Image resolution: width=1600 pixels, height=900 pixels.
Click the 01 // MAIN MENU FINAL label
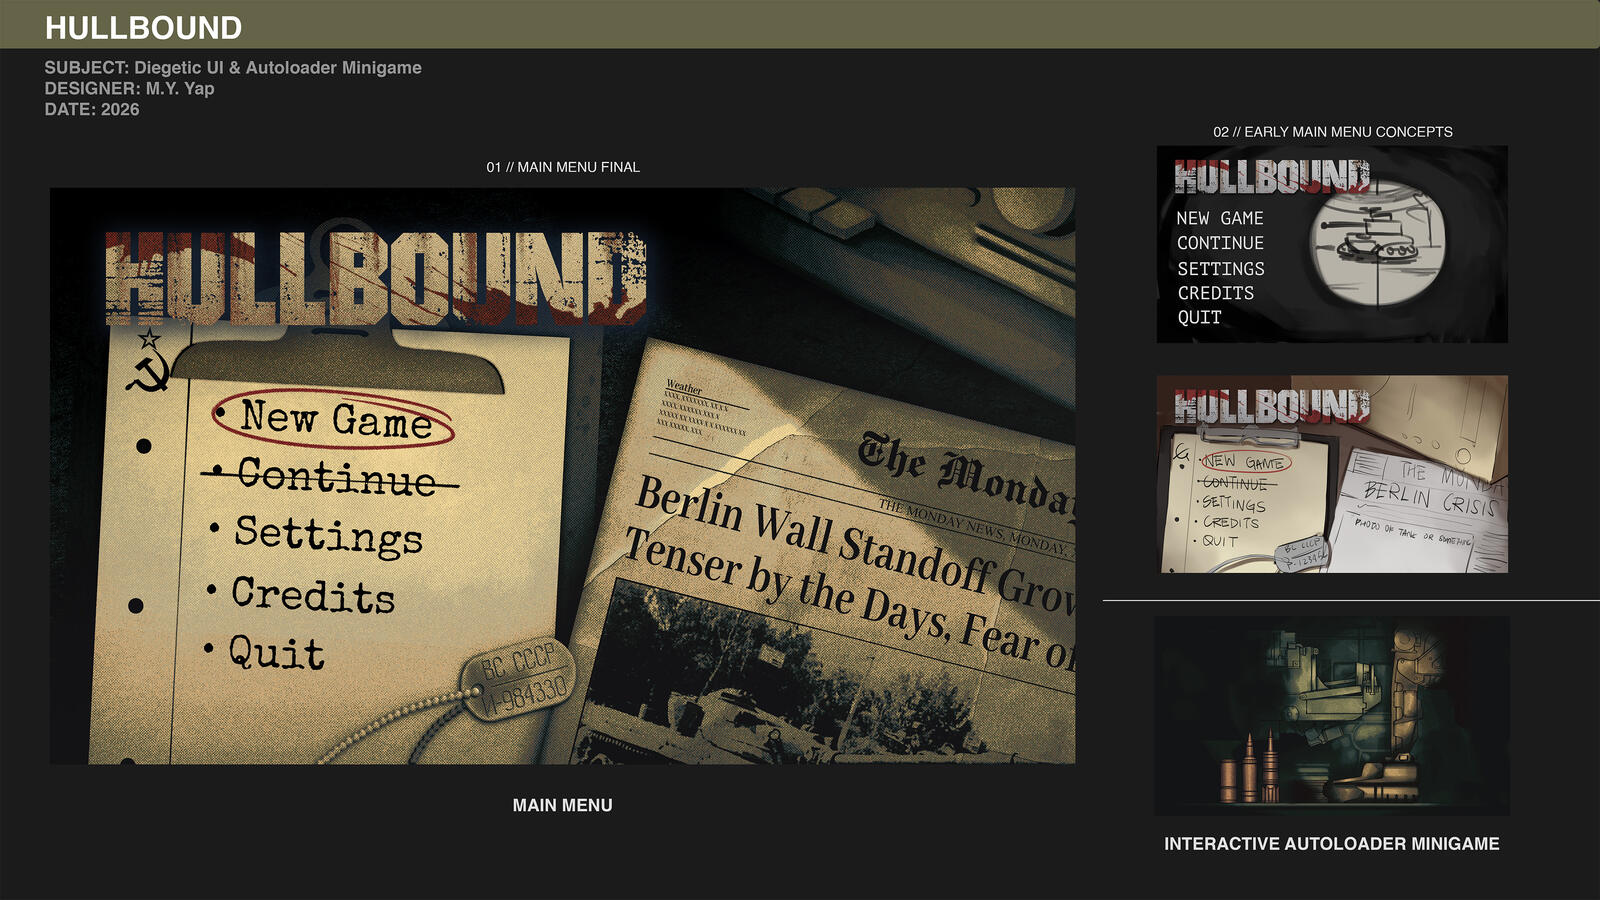563,167
